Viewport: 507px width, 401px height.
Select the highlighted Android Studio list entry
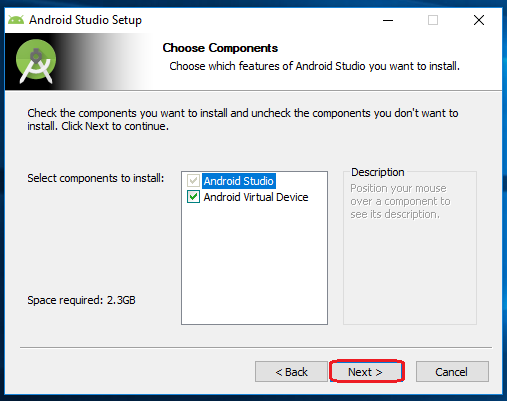(x=239, y=181)
